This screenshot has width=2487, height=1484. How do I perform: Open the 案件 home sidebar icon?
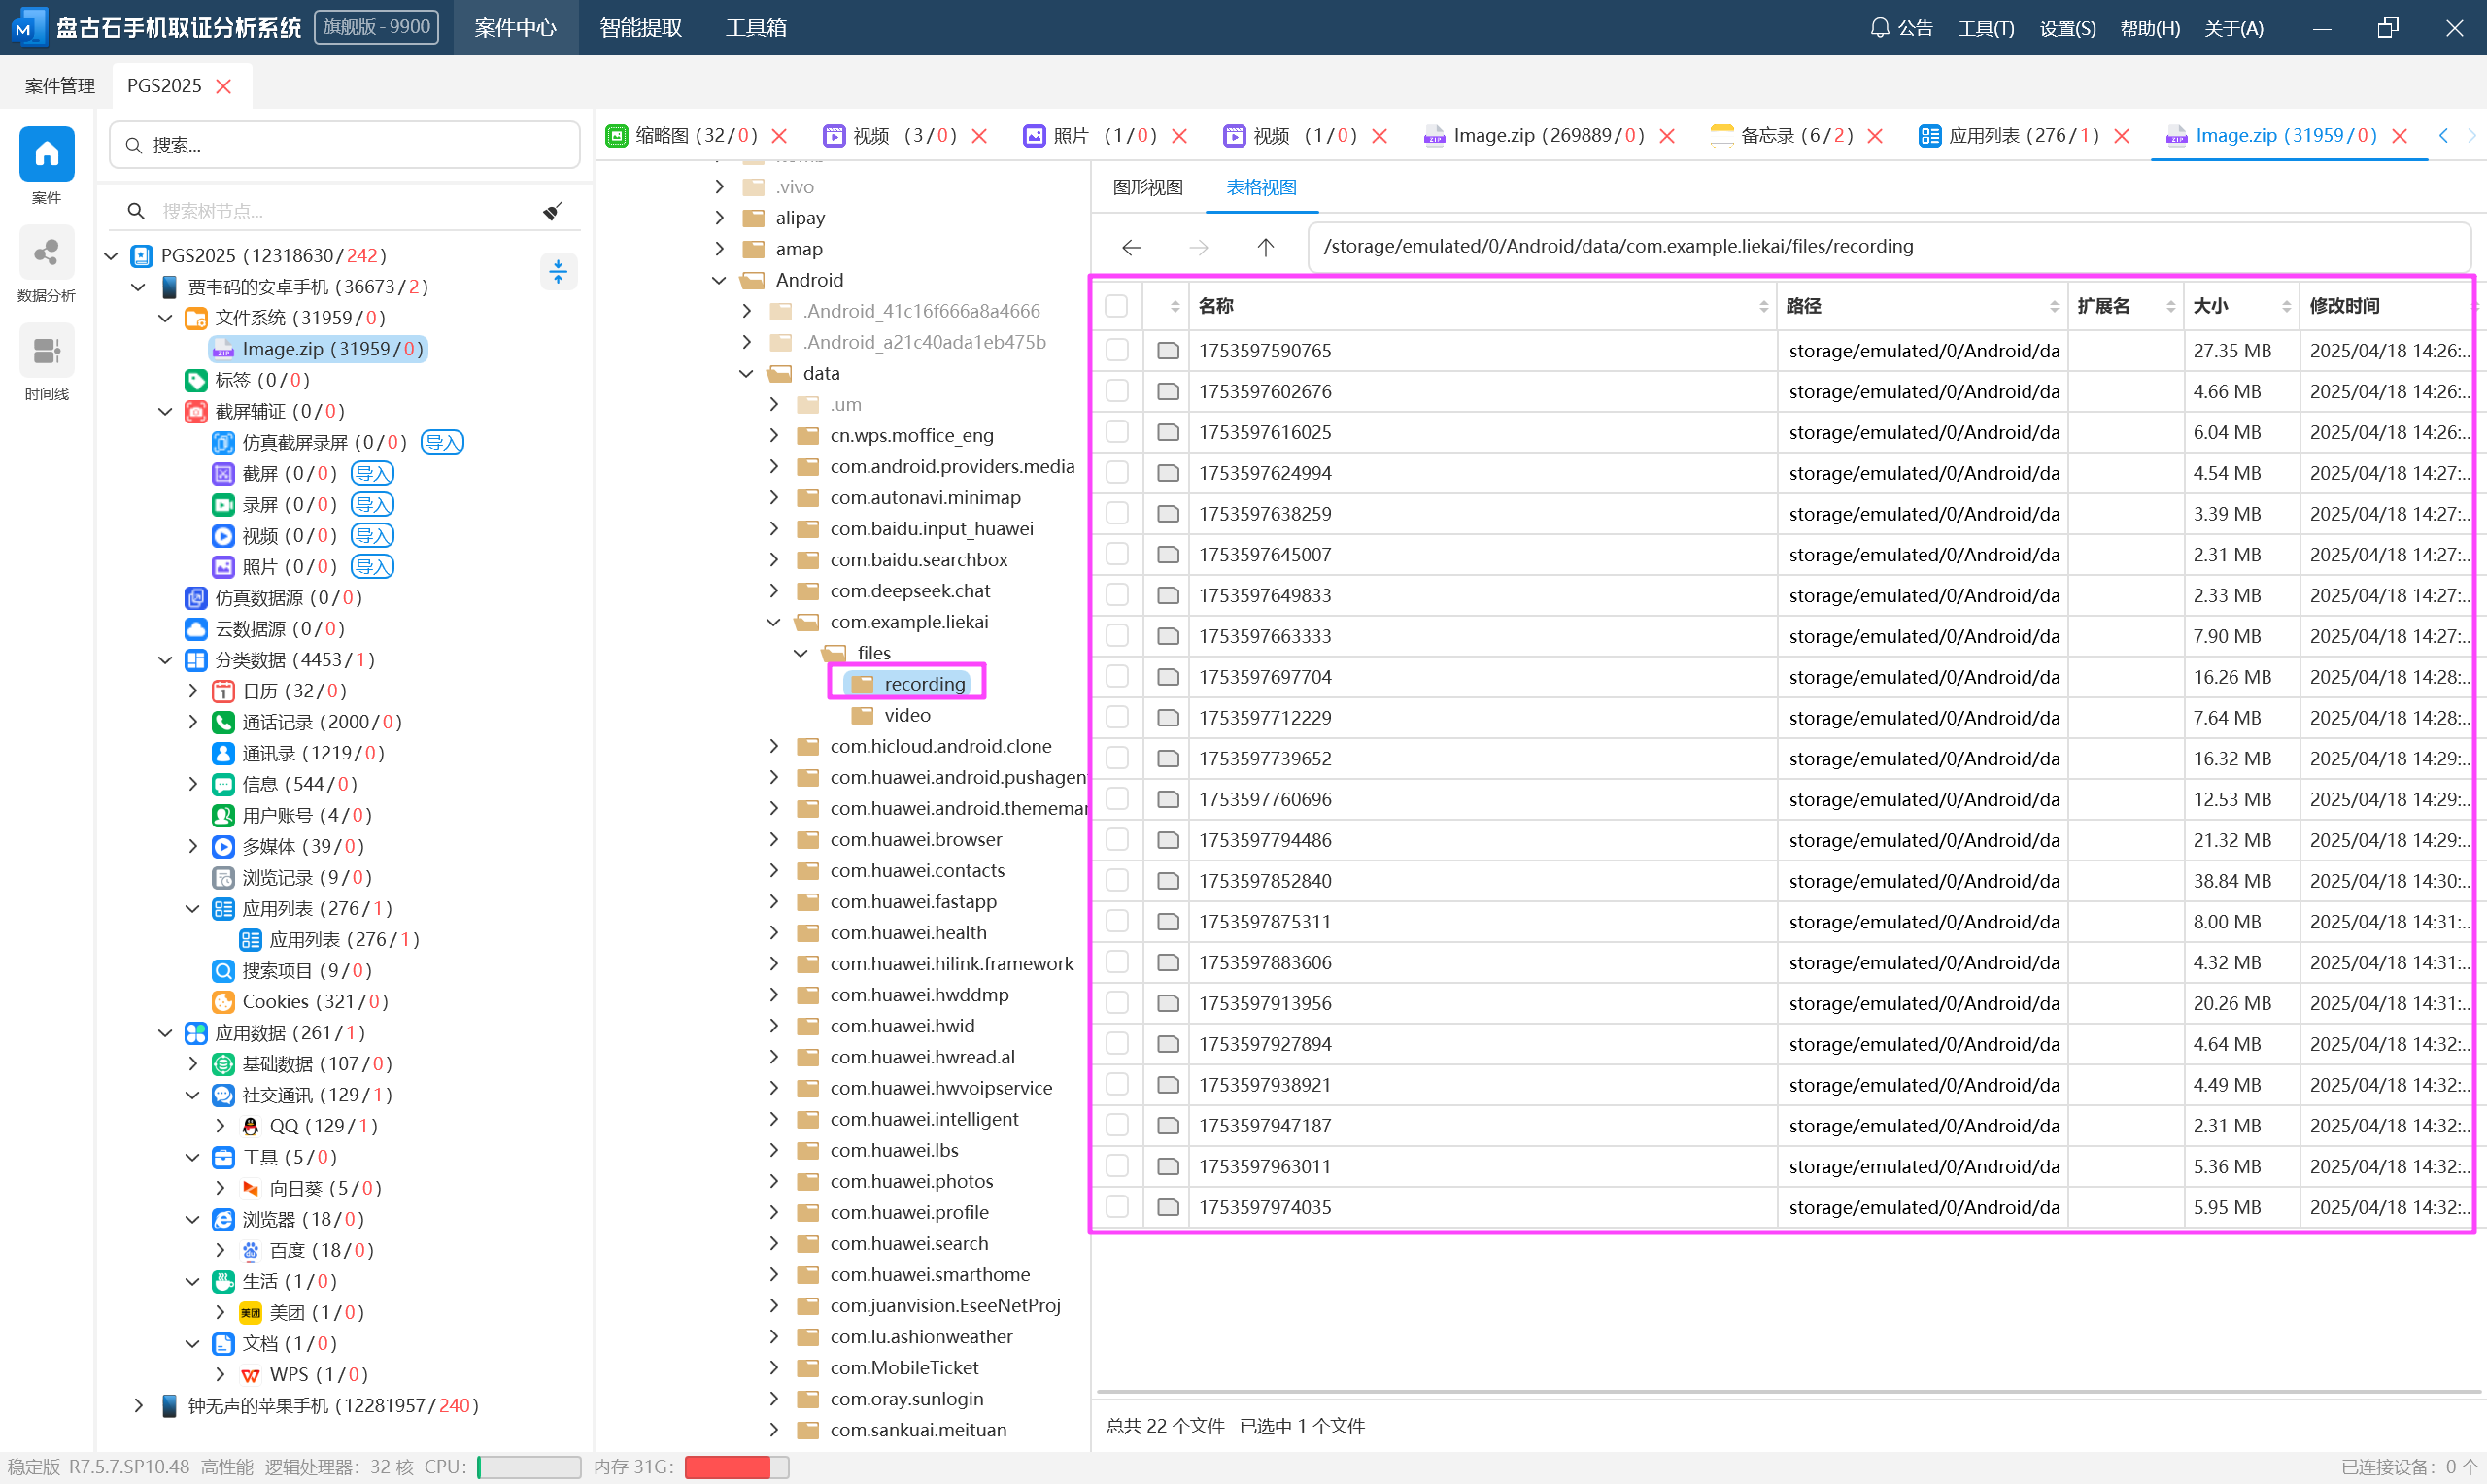point(46,153)
